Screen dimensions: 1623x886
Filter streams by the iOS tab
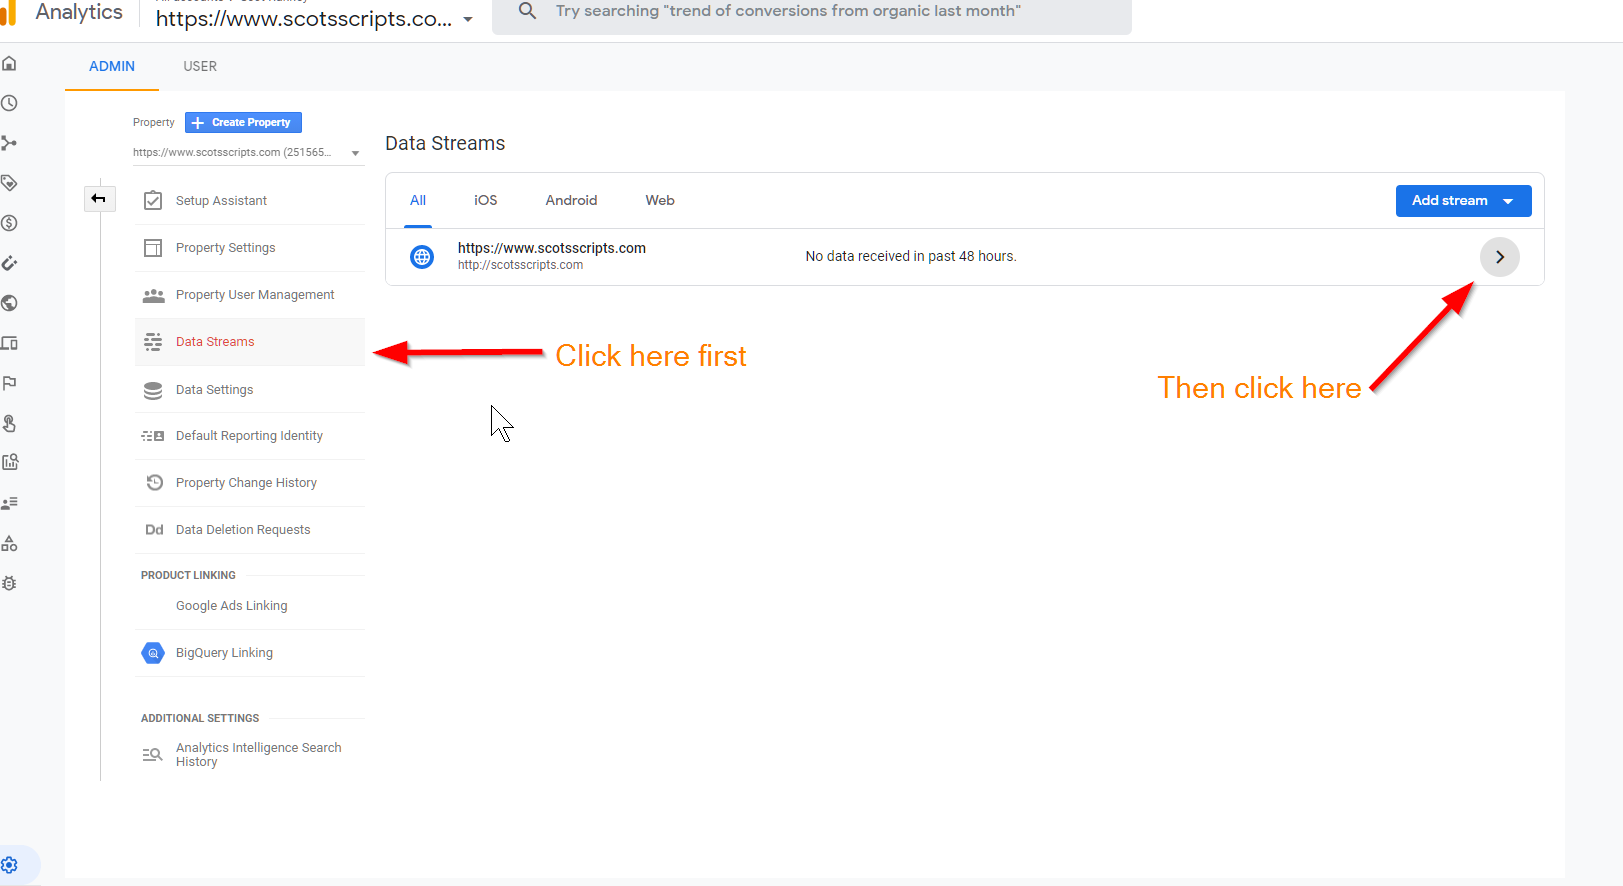click(485, 201)
